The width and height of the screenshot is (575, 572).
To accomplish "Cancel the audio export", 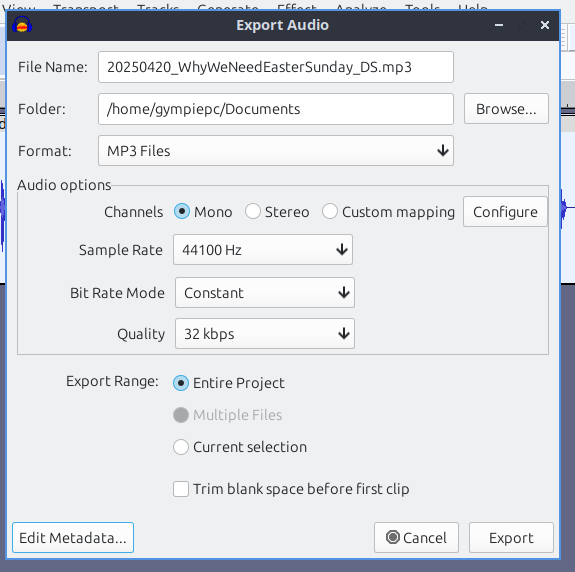I will pos(416,538).
